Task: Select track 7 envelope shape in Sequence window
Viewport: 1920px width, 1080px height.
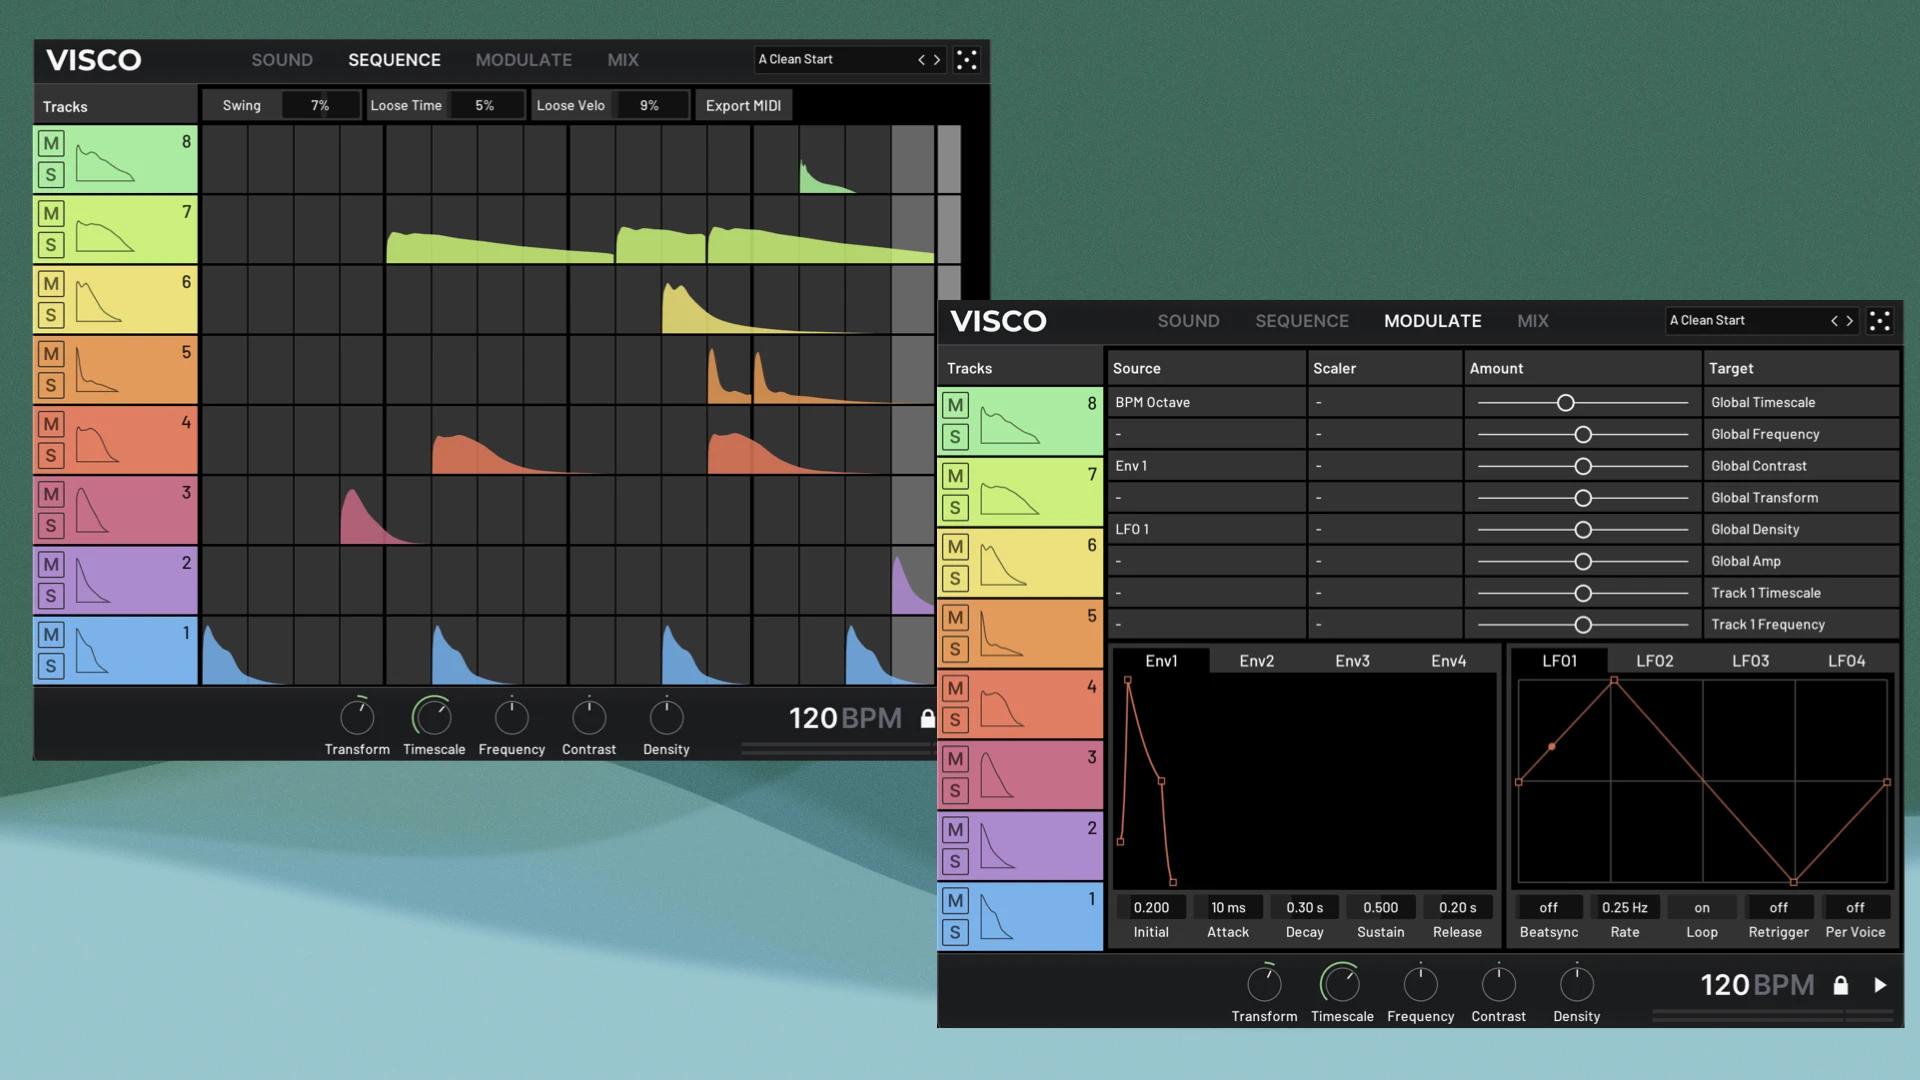Action: [105, 234]
